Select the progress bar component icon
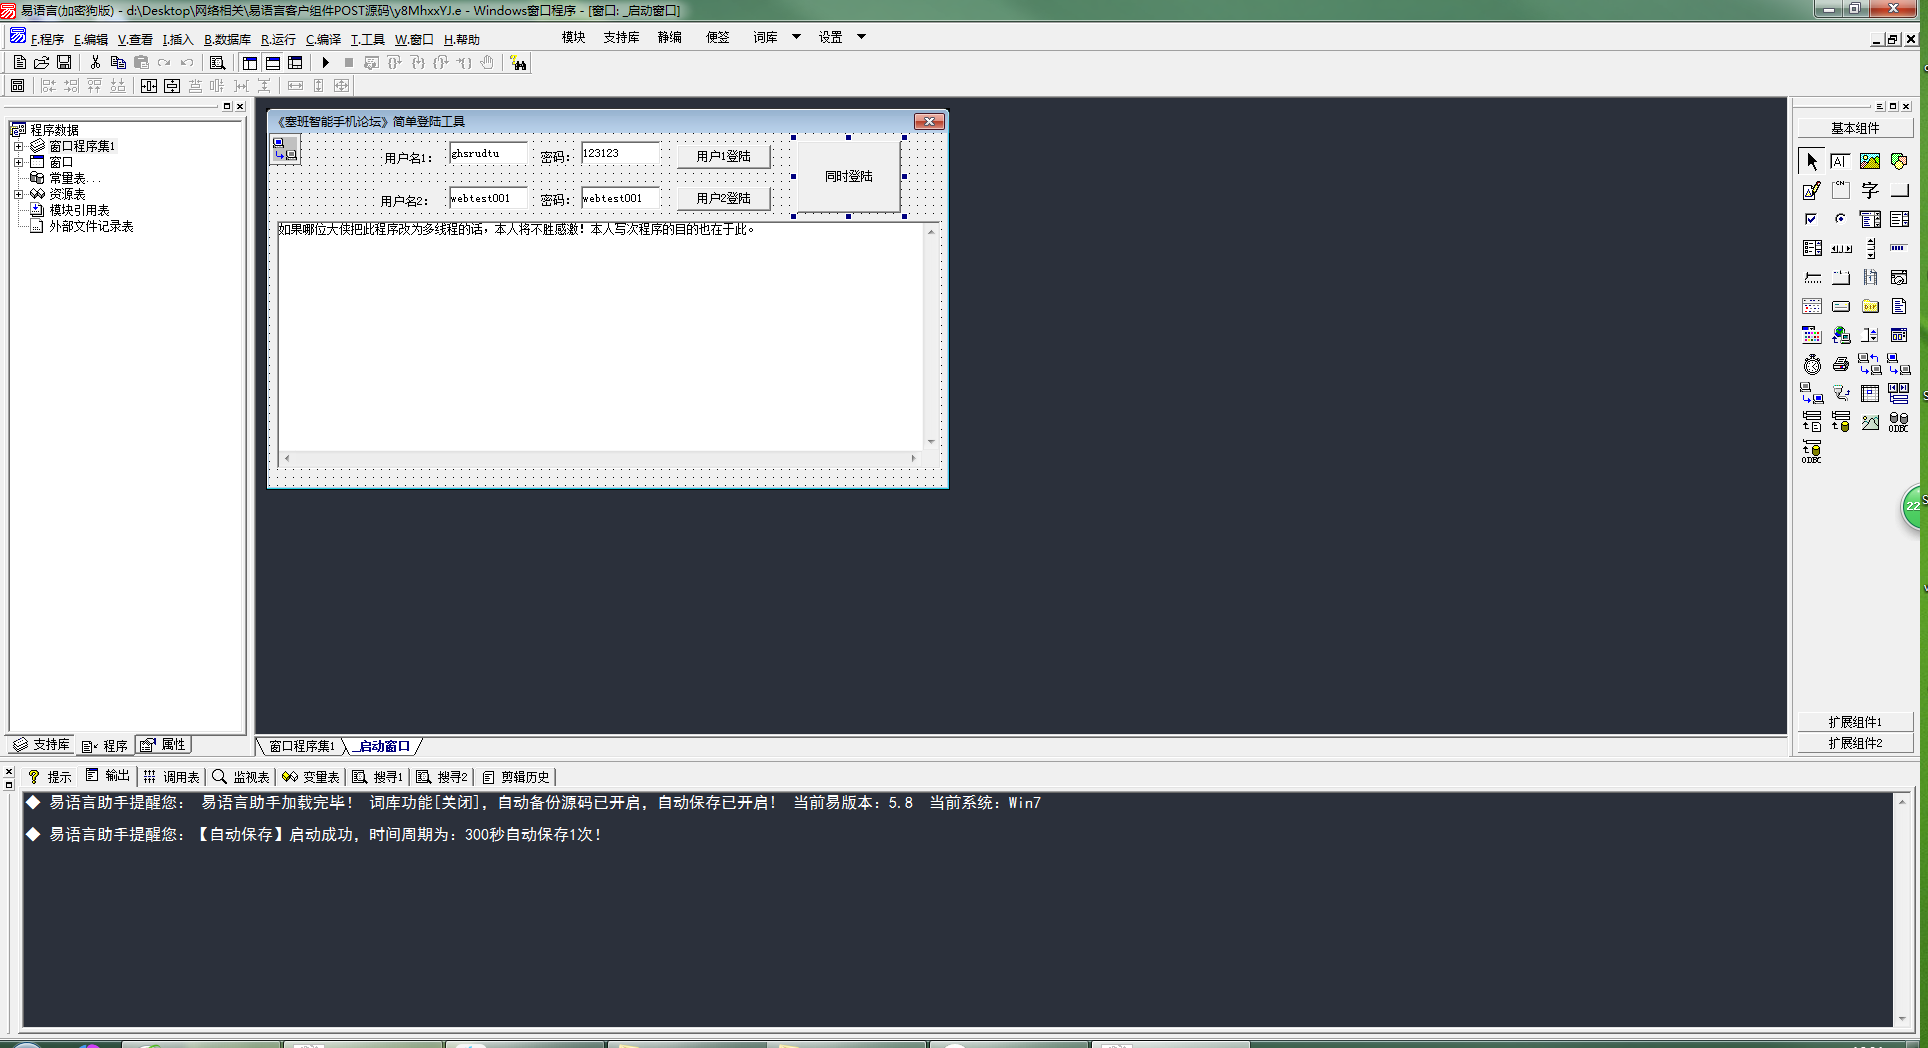This screenshot has width=1928, height=1048. [1898, 248]
